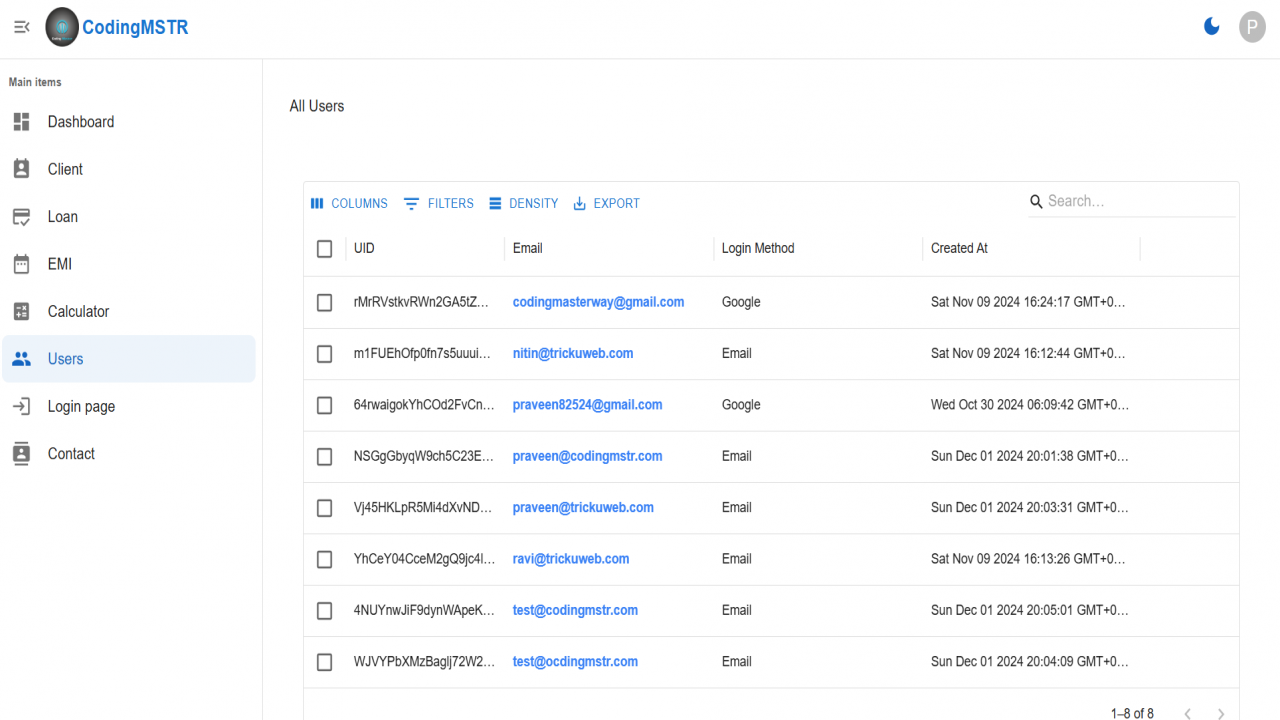
Task: Click the EMI calendar icon in the sidebar
Action: tap(22, 264)
